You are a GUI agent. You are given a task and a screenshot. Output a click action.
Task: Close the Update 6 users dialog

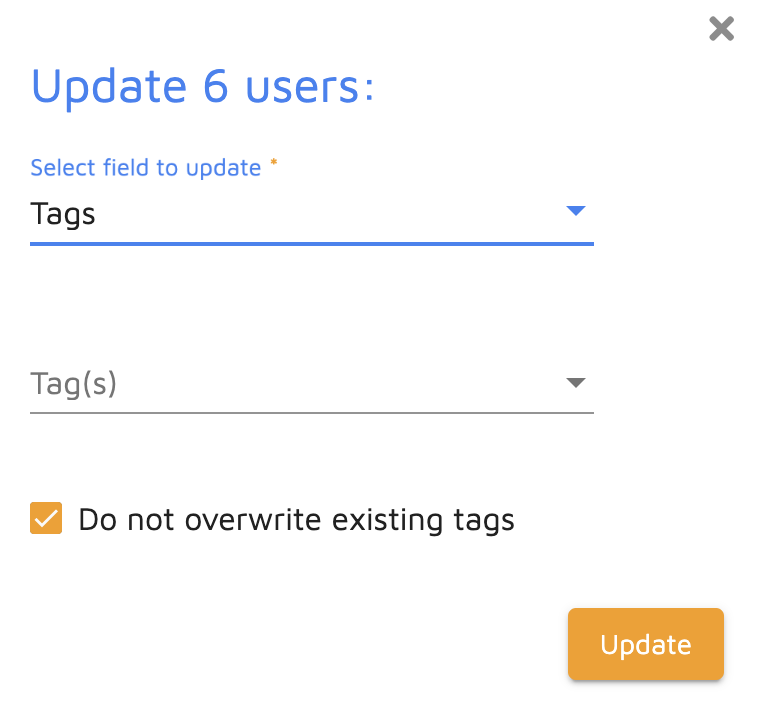coord(721,29)
